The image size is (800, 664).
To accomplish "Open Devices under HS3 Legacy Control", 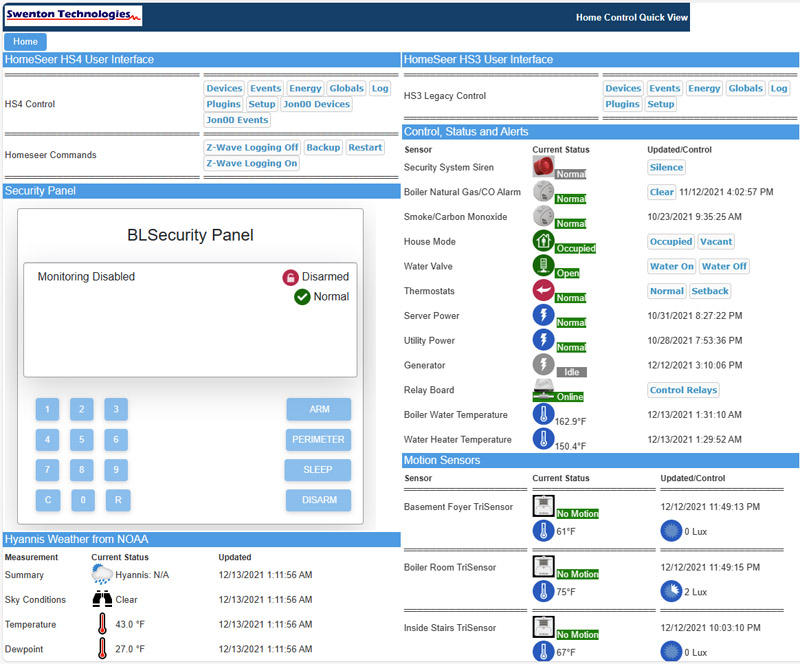I will 623,88.
